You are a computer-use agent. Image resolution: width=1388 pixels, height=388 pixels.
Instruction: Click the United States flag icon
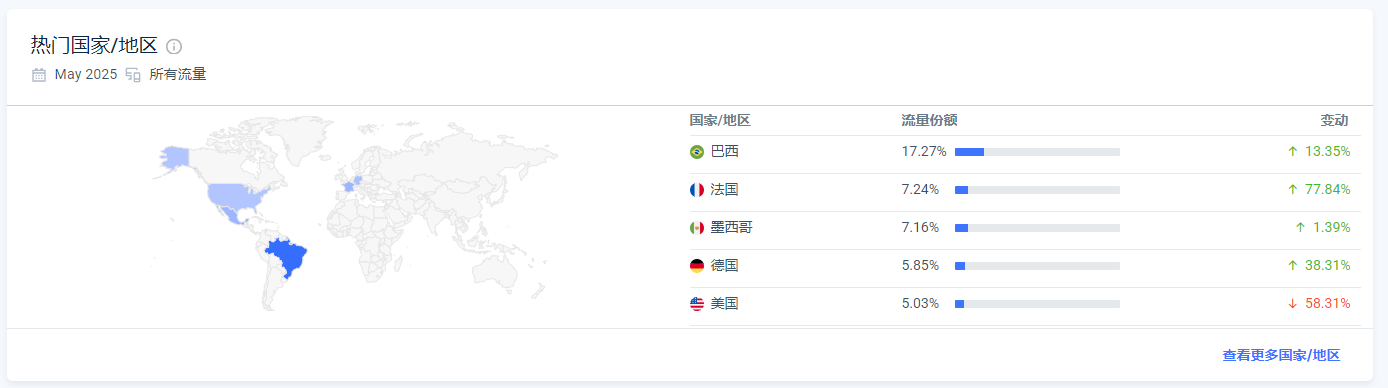(697, 304)
